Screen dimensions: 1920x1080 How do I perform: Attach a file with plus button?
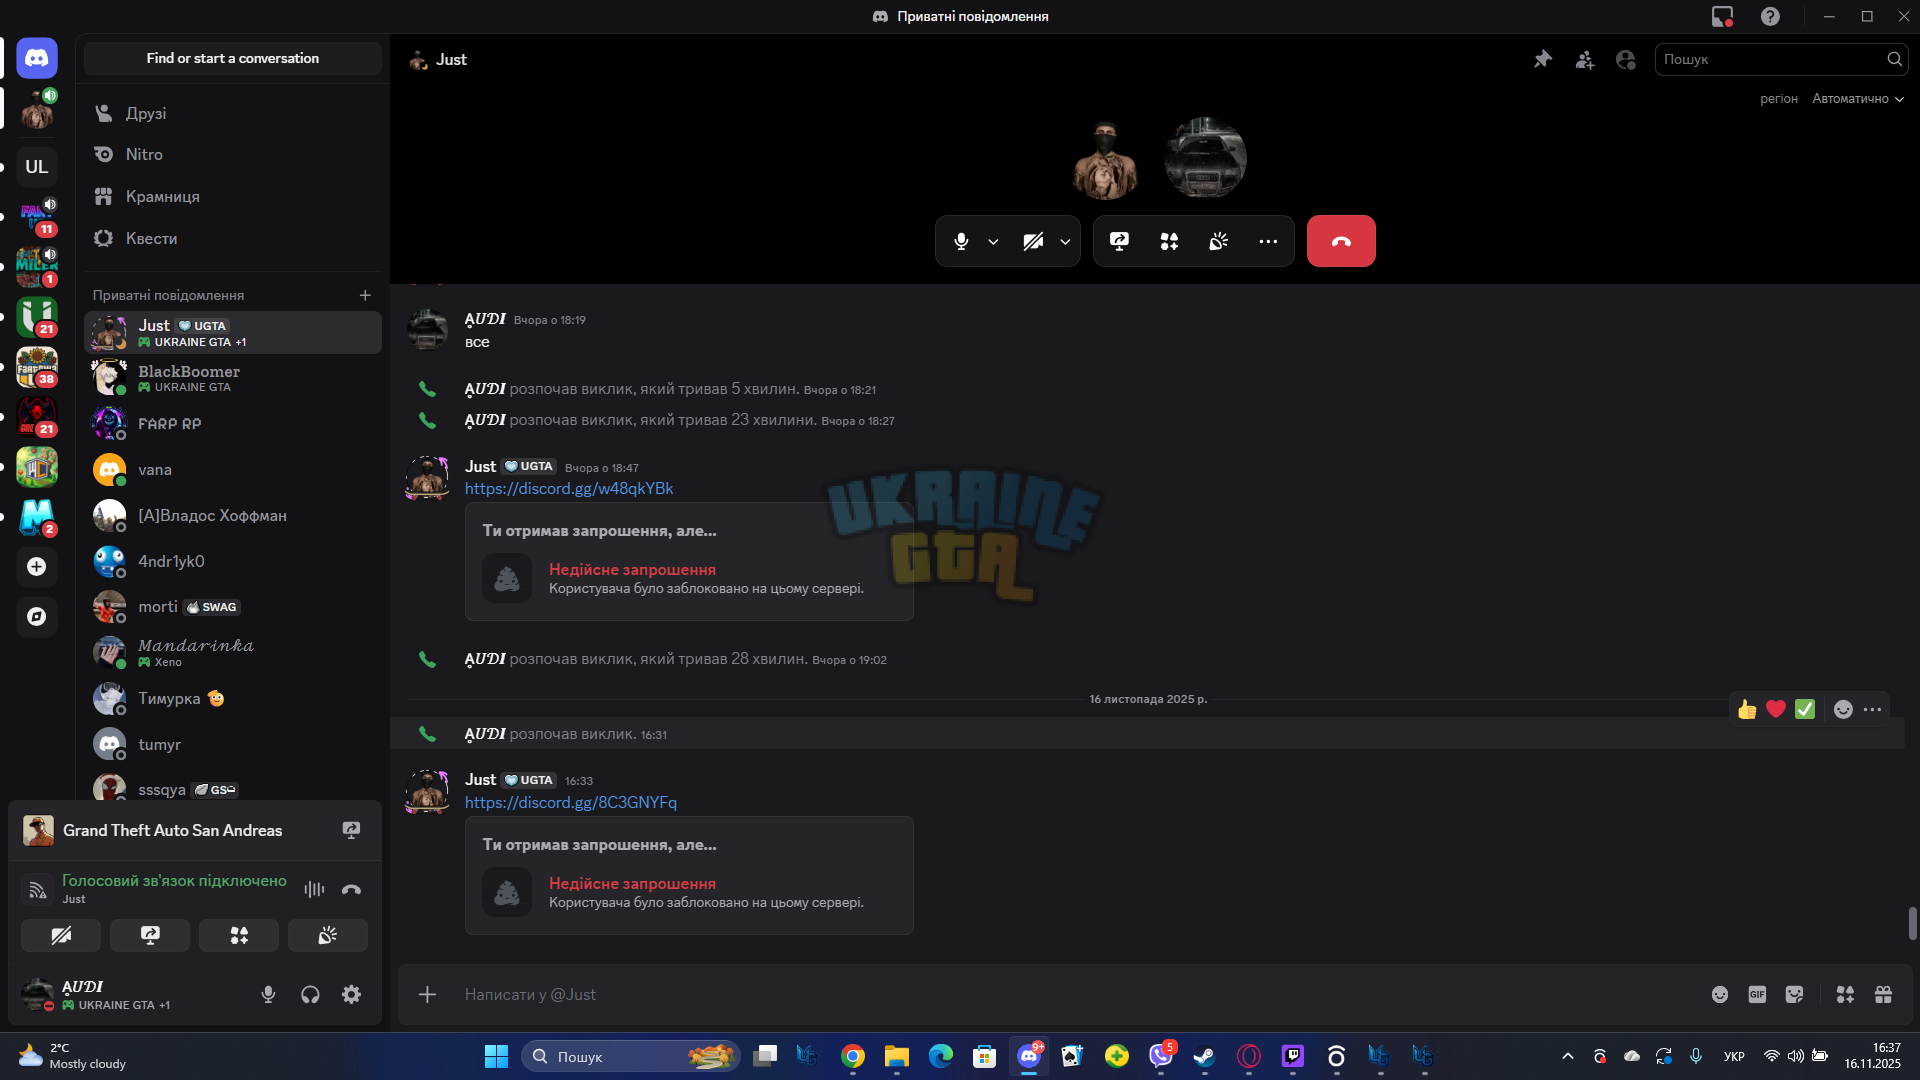[x=427, y=995]
